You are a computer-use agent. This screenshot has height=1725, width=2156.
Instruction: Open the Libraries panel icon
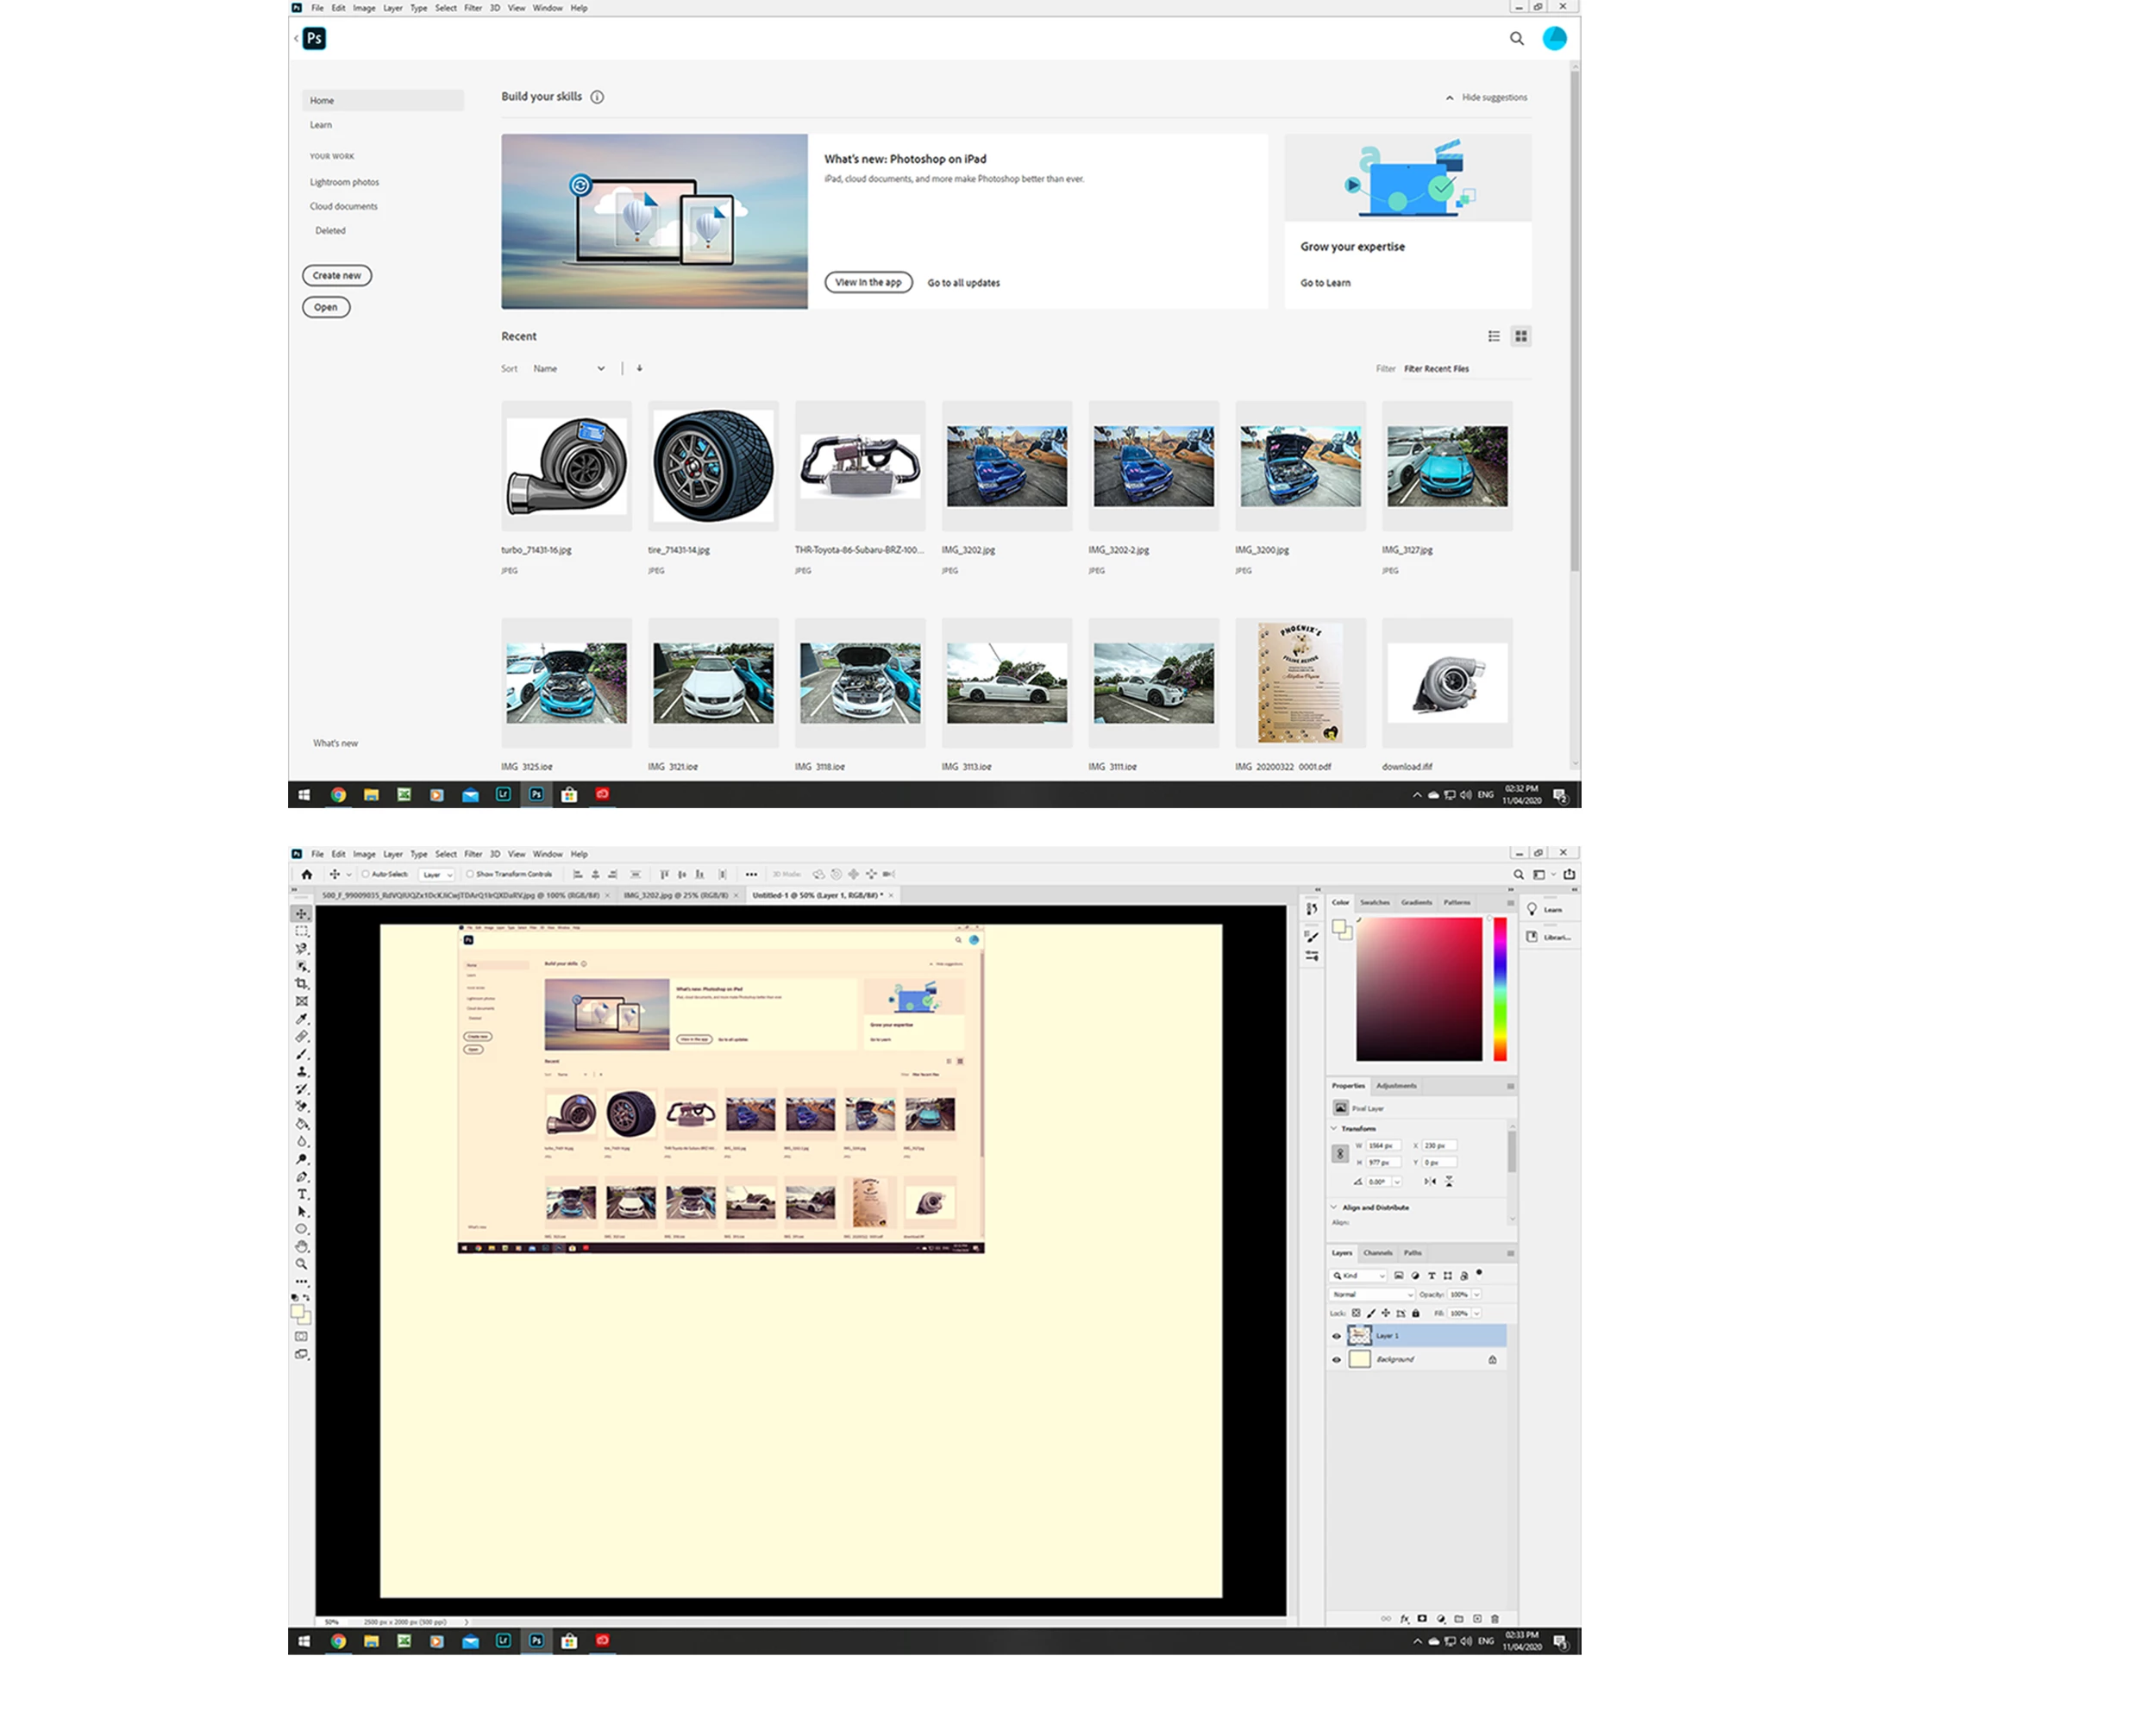click(1532, 936)
